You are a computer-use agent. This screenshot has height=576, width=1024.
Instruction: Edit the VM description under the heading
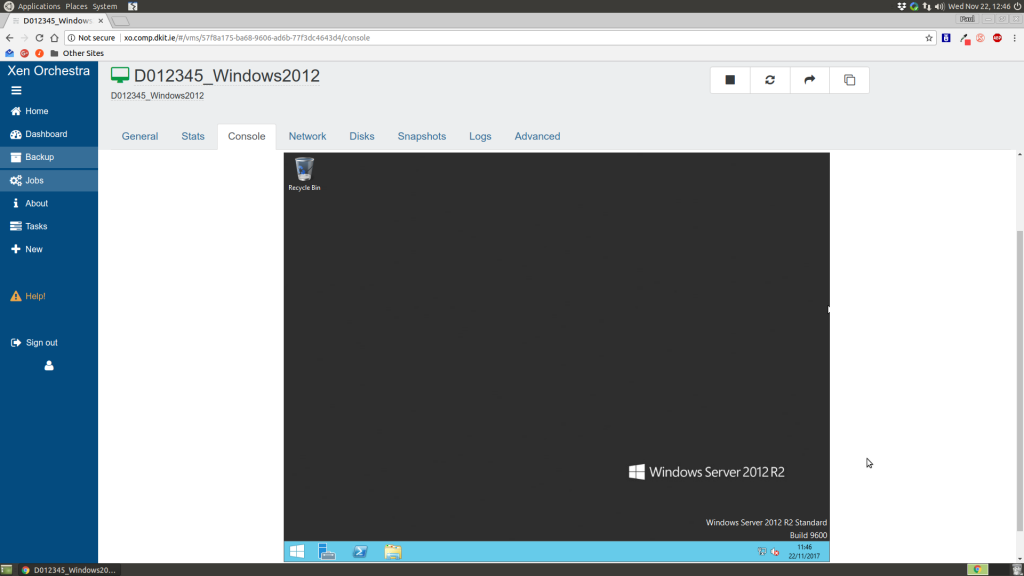click(157, 95)
